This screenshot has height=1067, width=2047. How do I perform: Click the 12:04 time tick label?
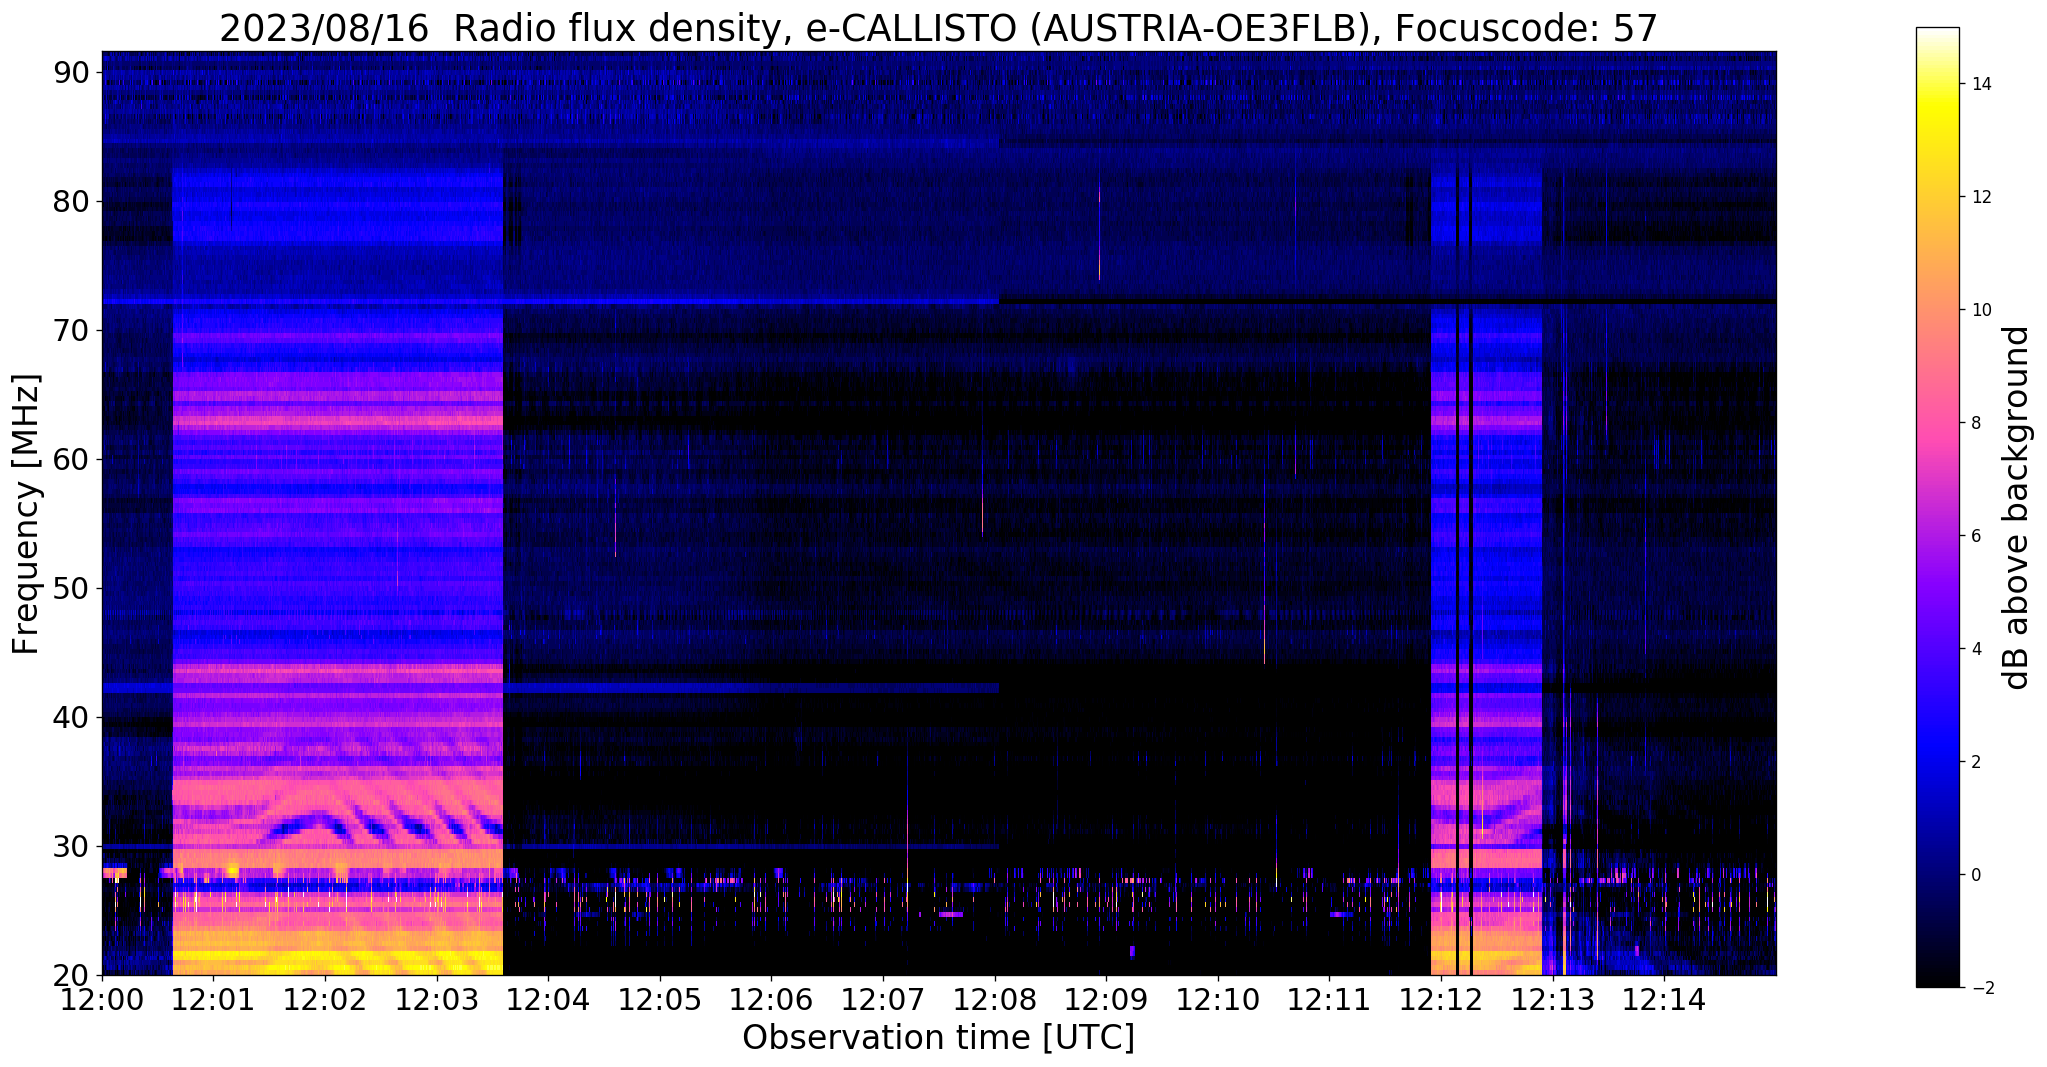[548, 998]
